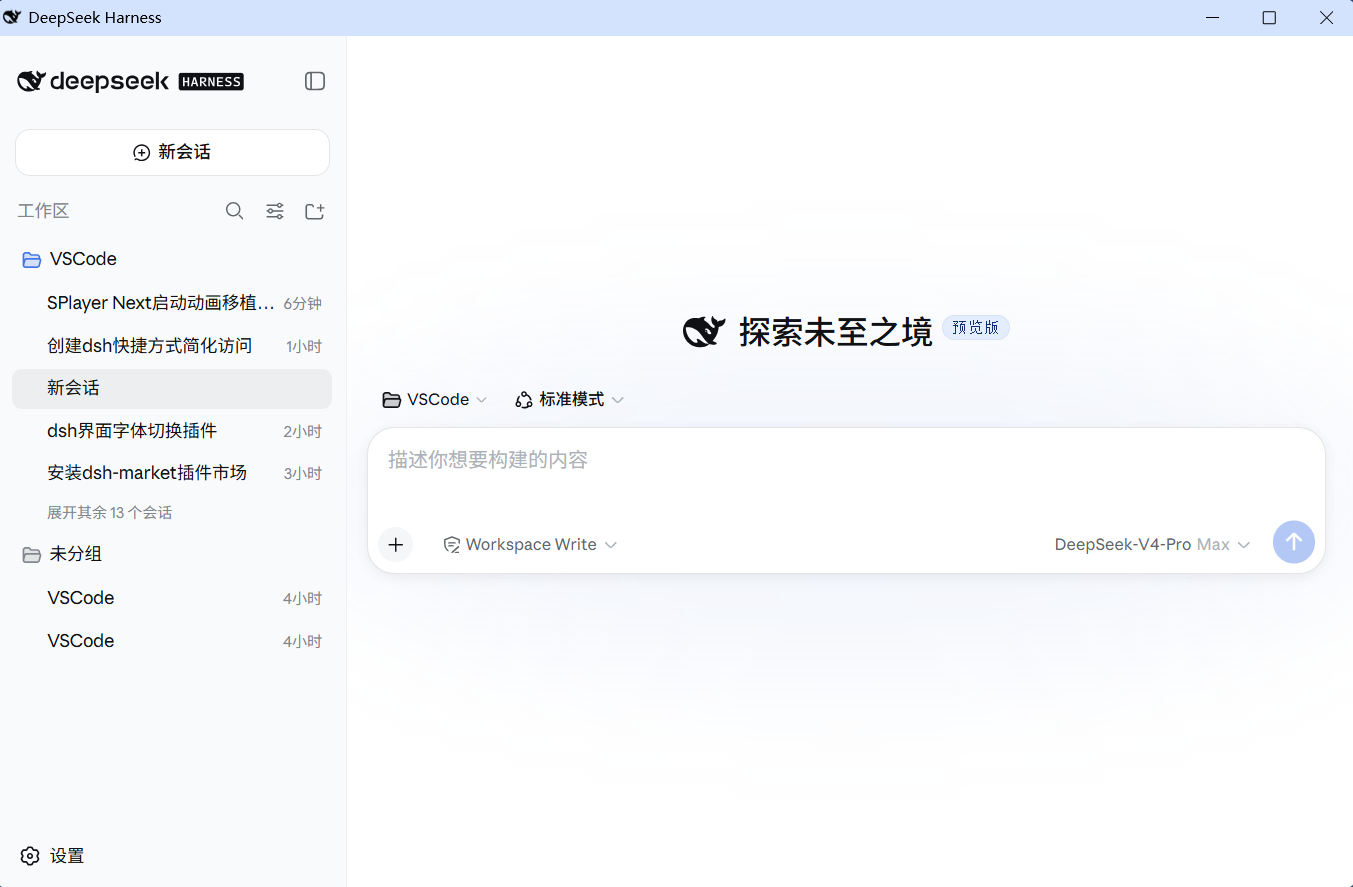
Task: Open workspace search with the magnifier icon
Action: click(235, 211)
